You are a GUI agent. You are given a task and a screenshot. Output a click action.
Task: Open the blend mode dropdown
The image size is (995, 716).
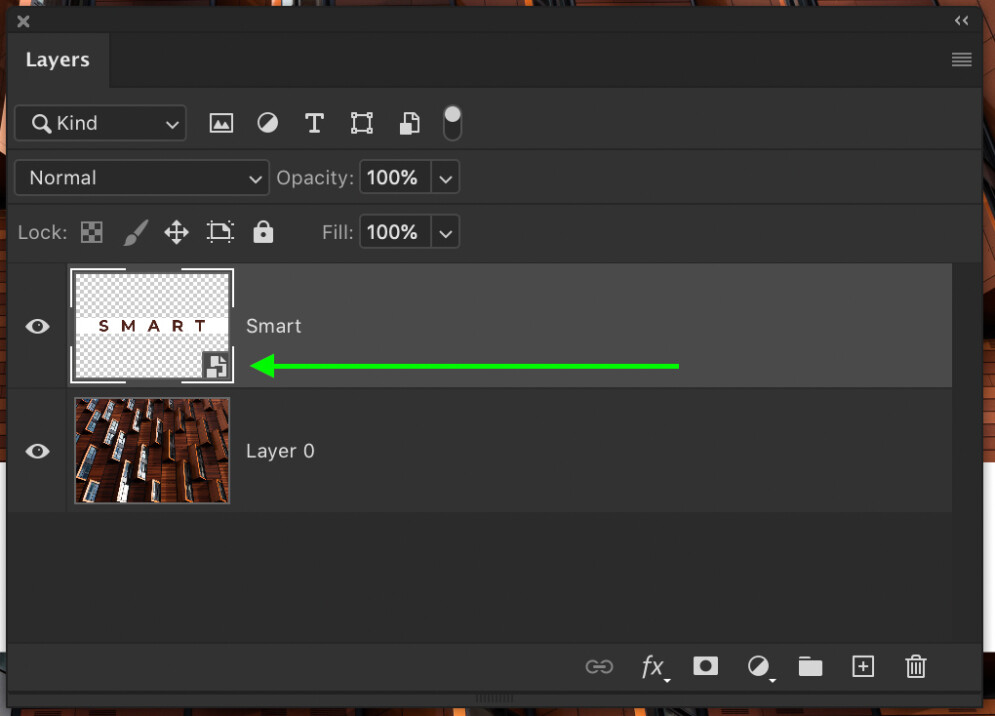pyautogui.click(x=140, y=177)
